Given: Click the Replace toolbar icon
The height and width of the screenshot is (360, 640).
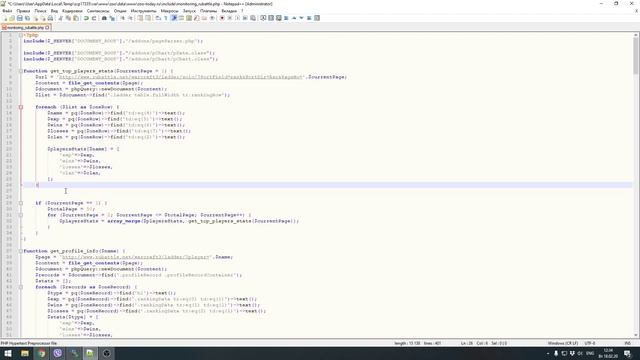Looking at the screenshot, I should pos(112,18).
